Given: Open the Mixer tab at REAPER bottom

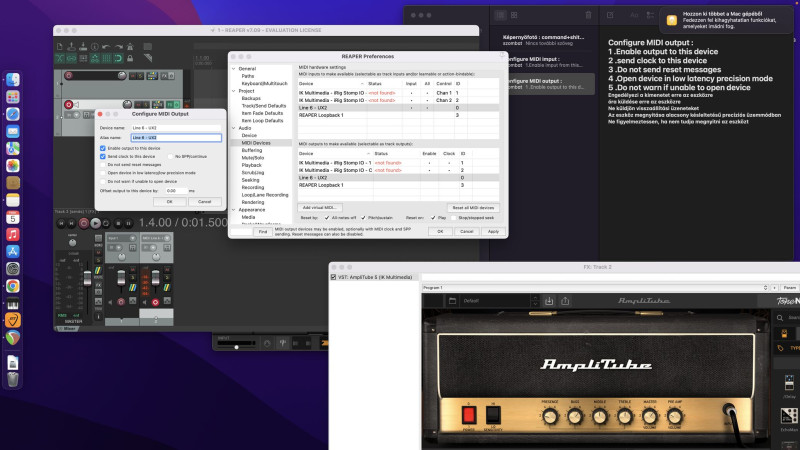Looking at the screenshot, I should point(68,329).
